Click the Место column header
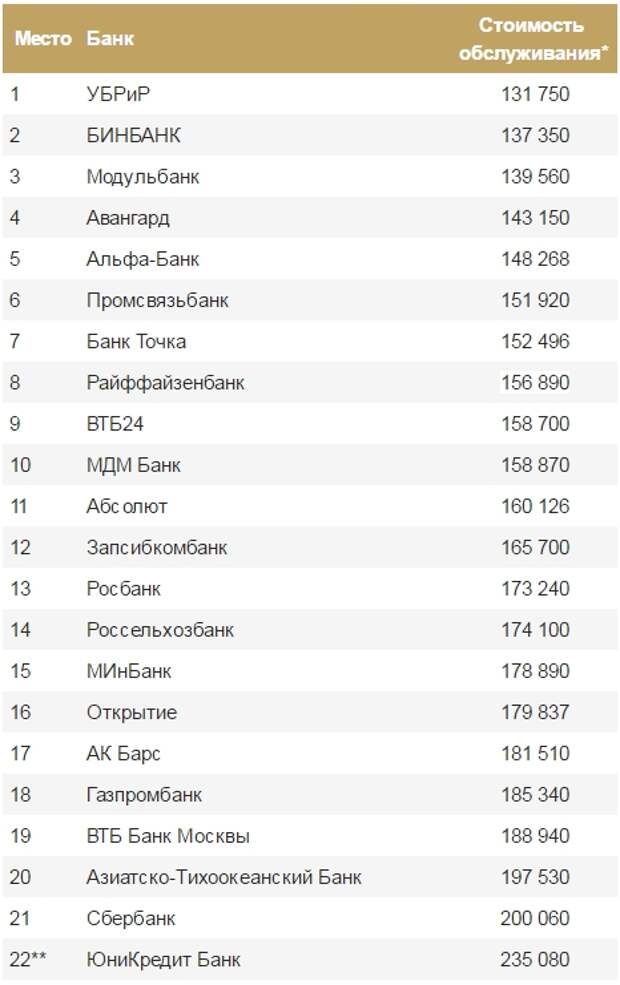 (x=43, y=38)
